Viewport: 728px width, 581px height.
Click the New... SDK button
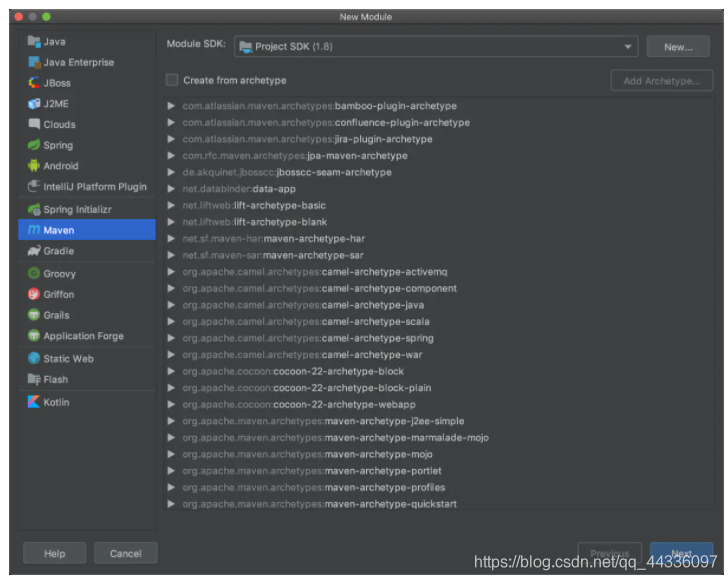point(678,46)
